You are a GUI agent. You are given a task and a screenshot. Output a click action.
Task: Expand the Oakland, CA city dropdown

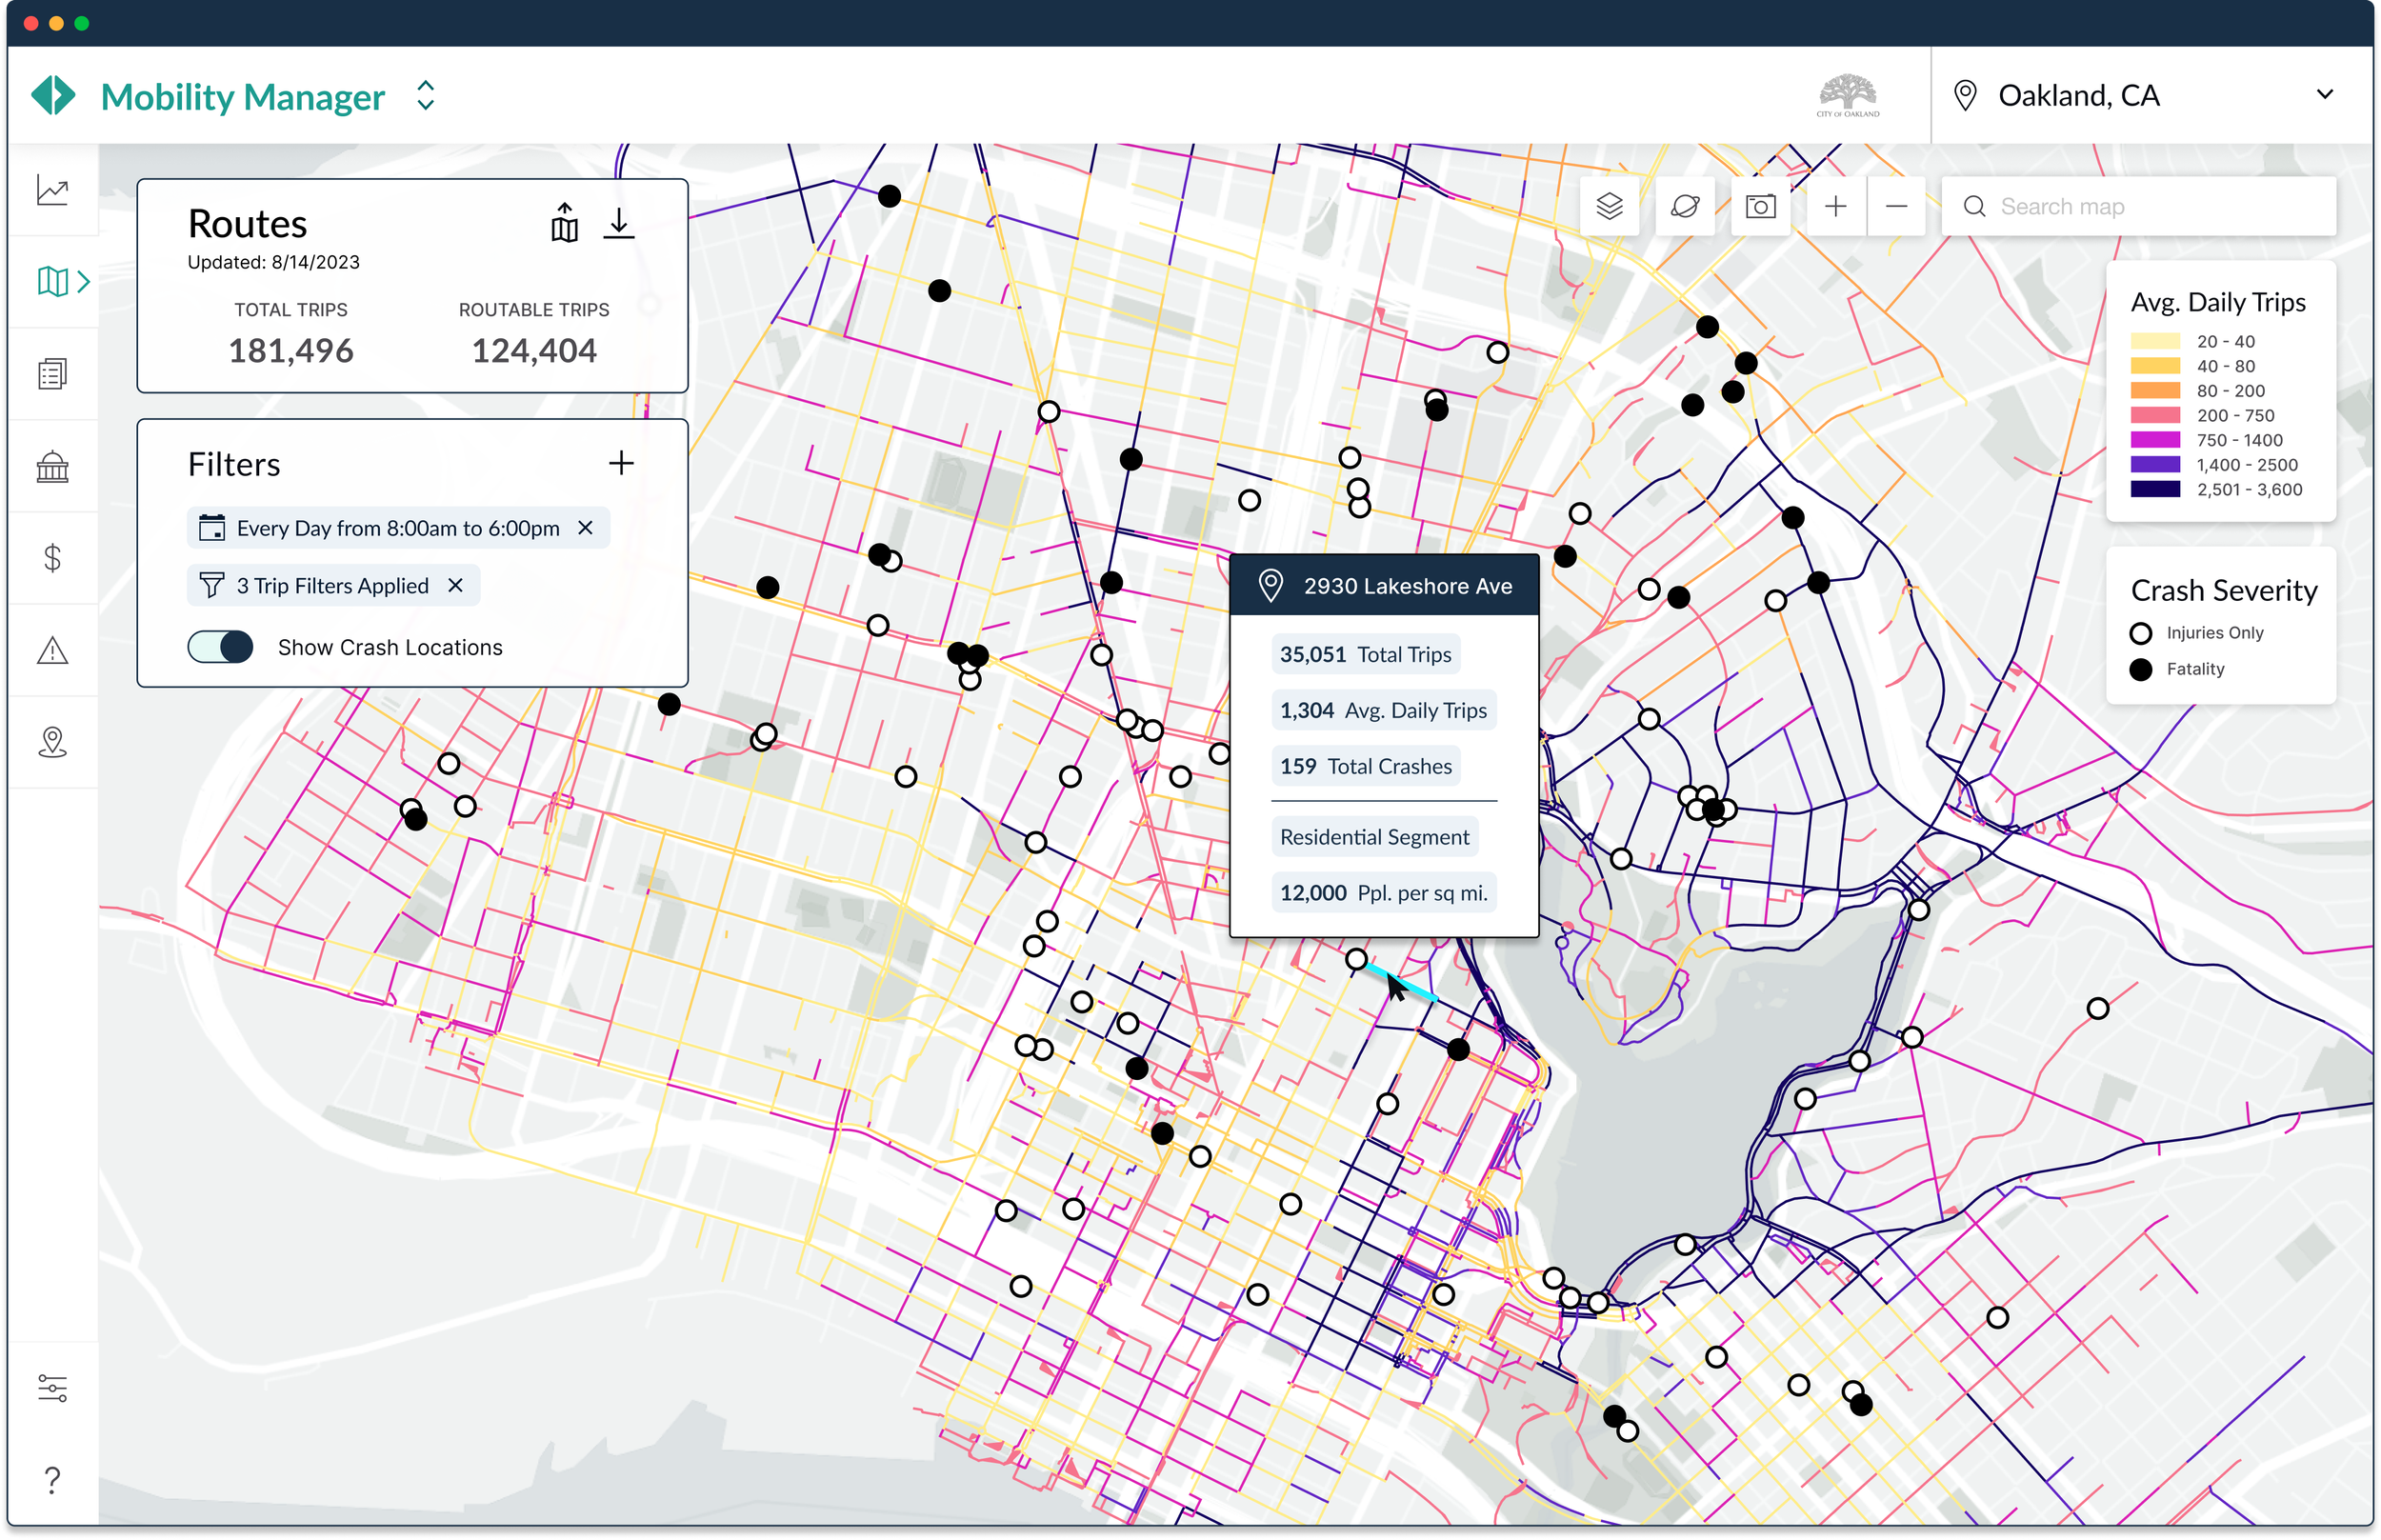click(2324, 95)
